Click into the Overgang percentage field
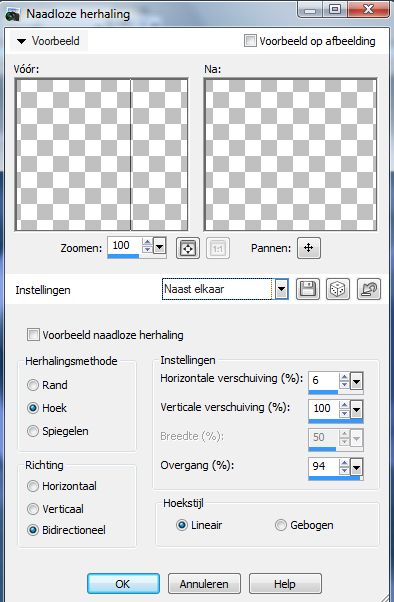 [324, 466]
